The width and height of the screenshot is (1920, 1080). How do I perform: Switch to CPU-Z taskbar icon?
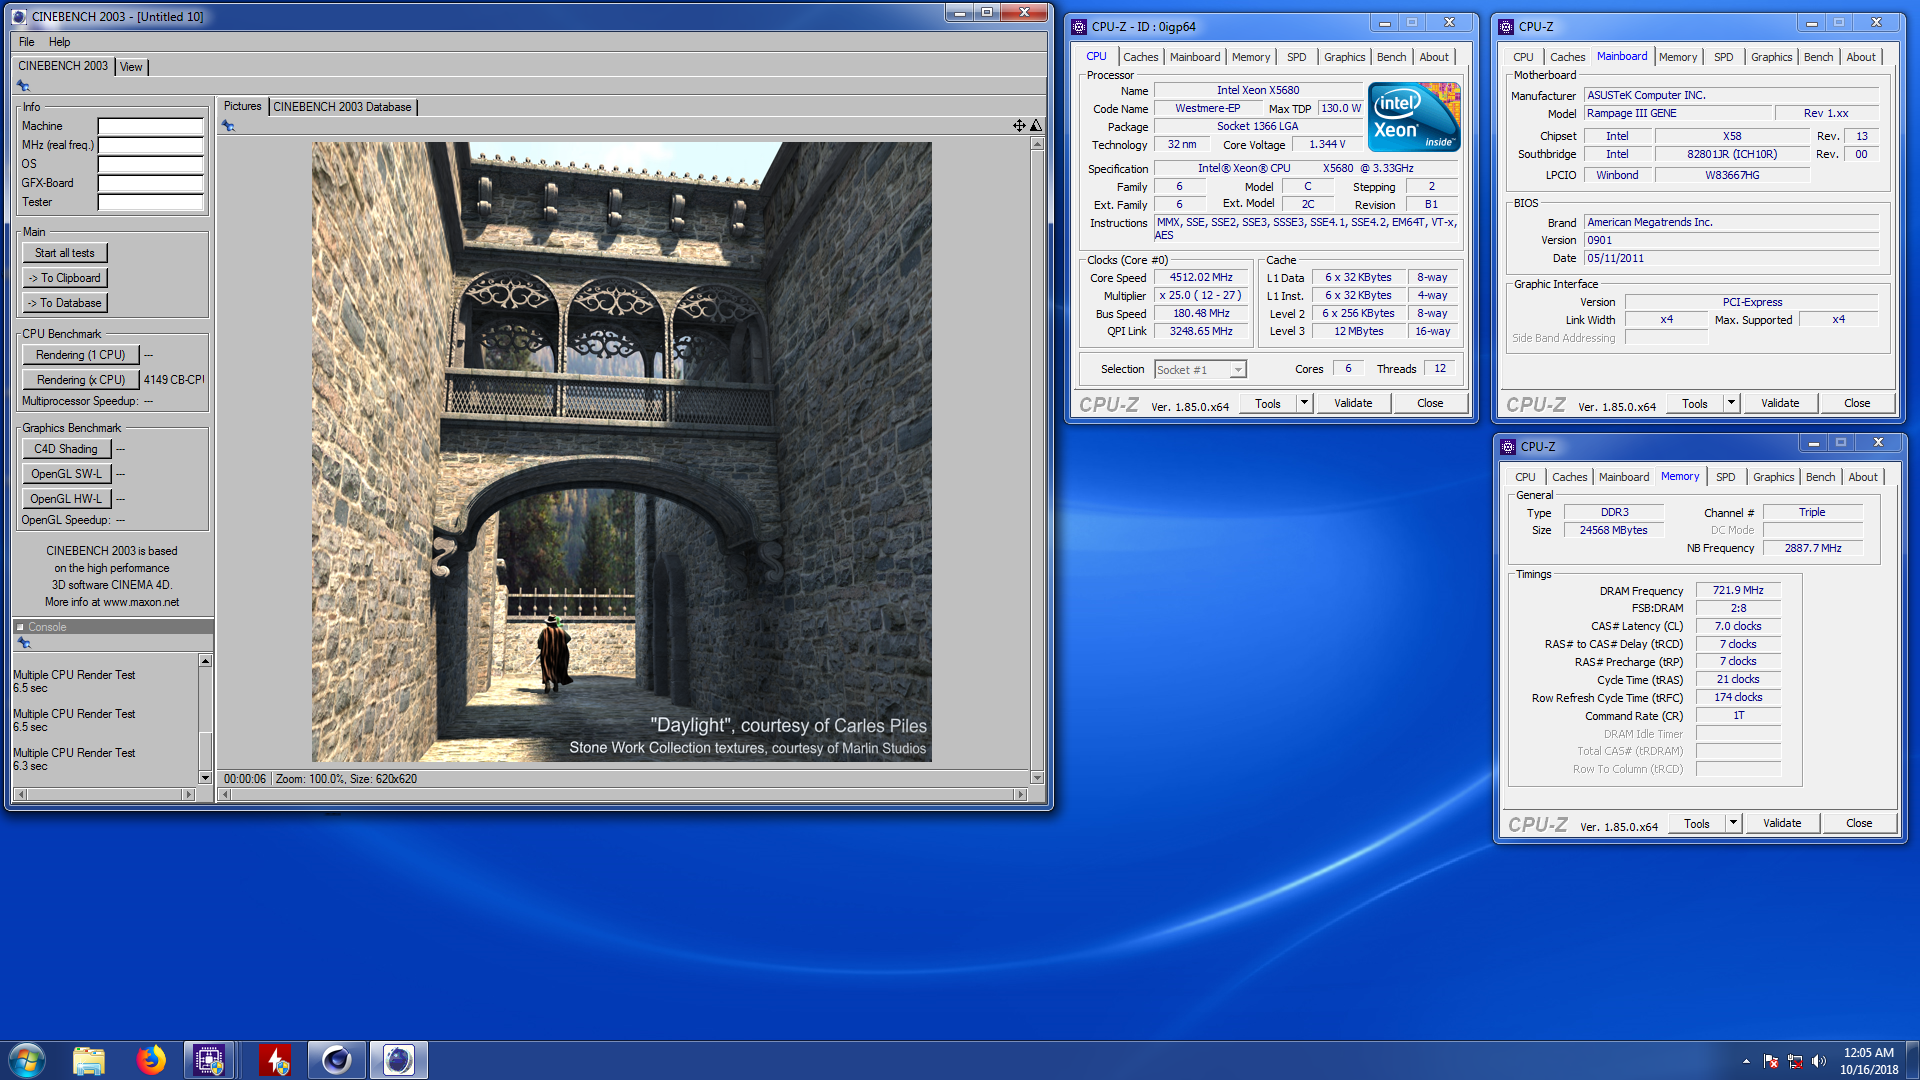click(x=209, y=1060)
